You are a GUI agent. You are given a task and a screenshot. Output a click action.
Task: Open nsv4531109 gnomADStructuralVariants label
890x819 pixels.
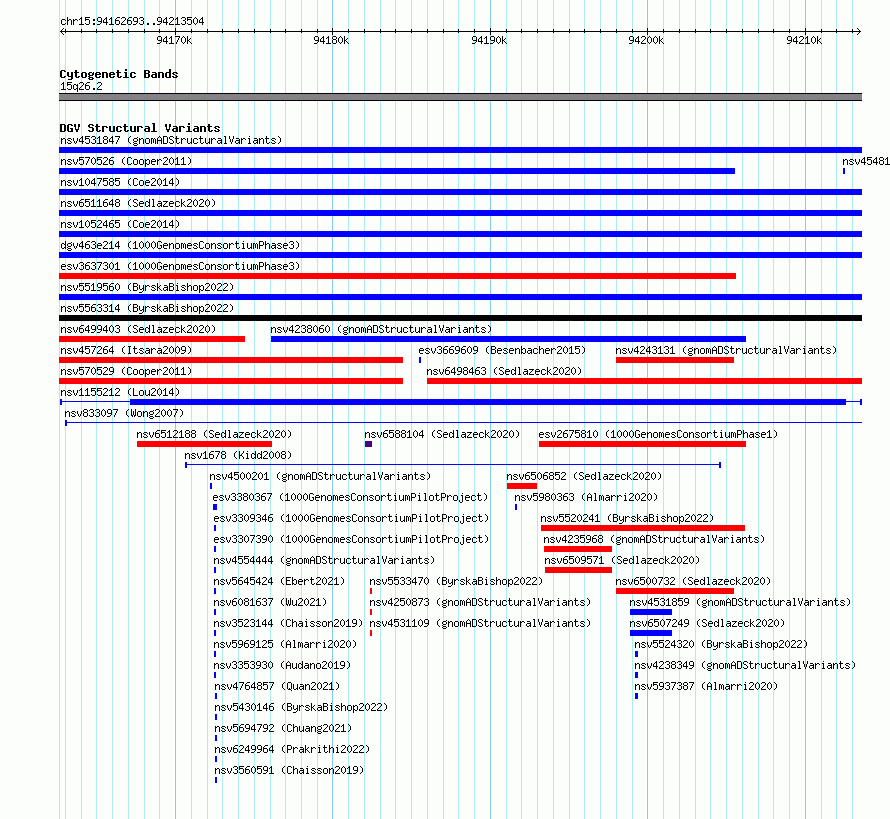tap(480, 623)
